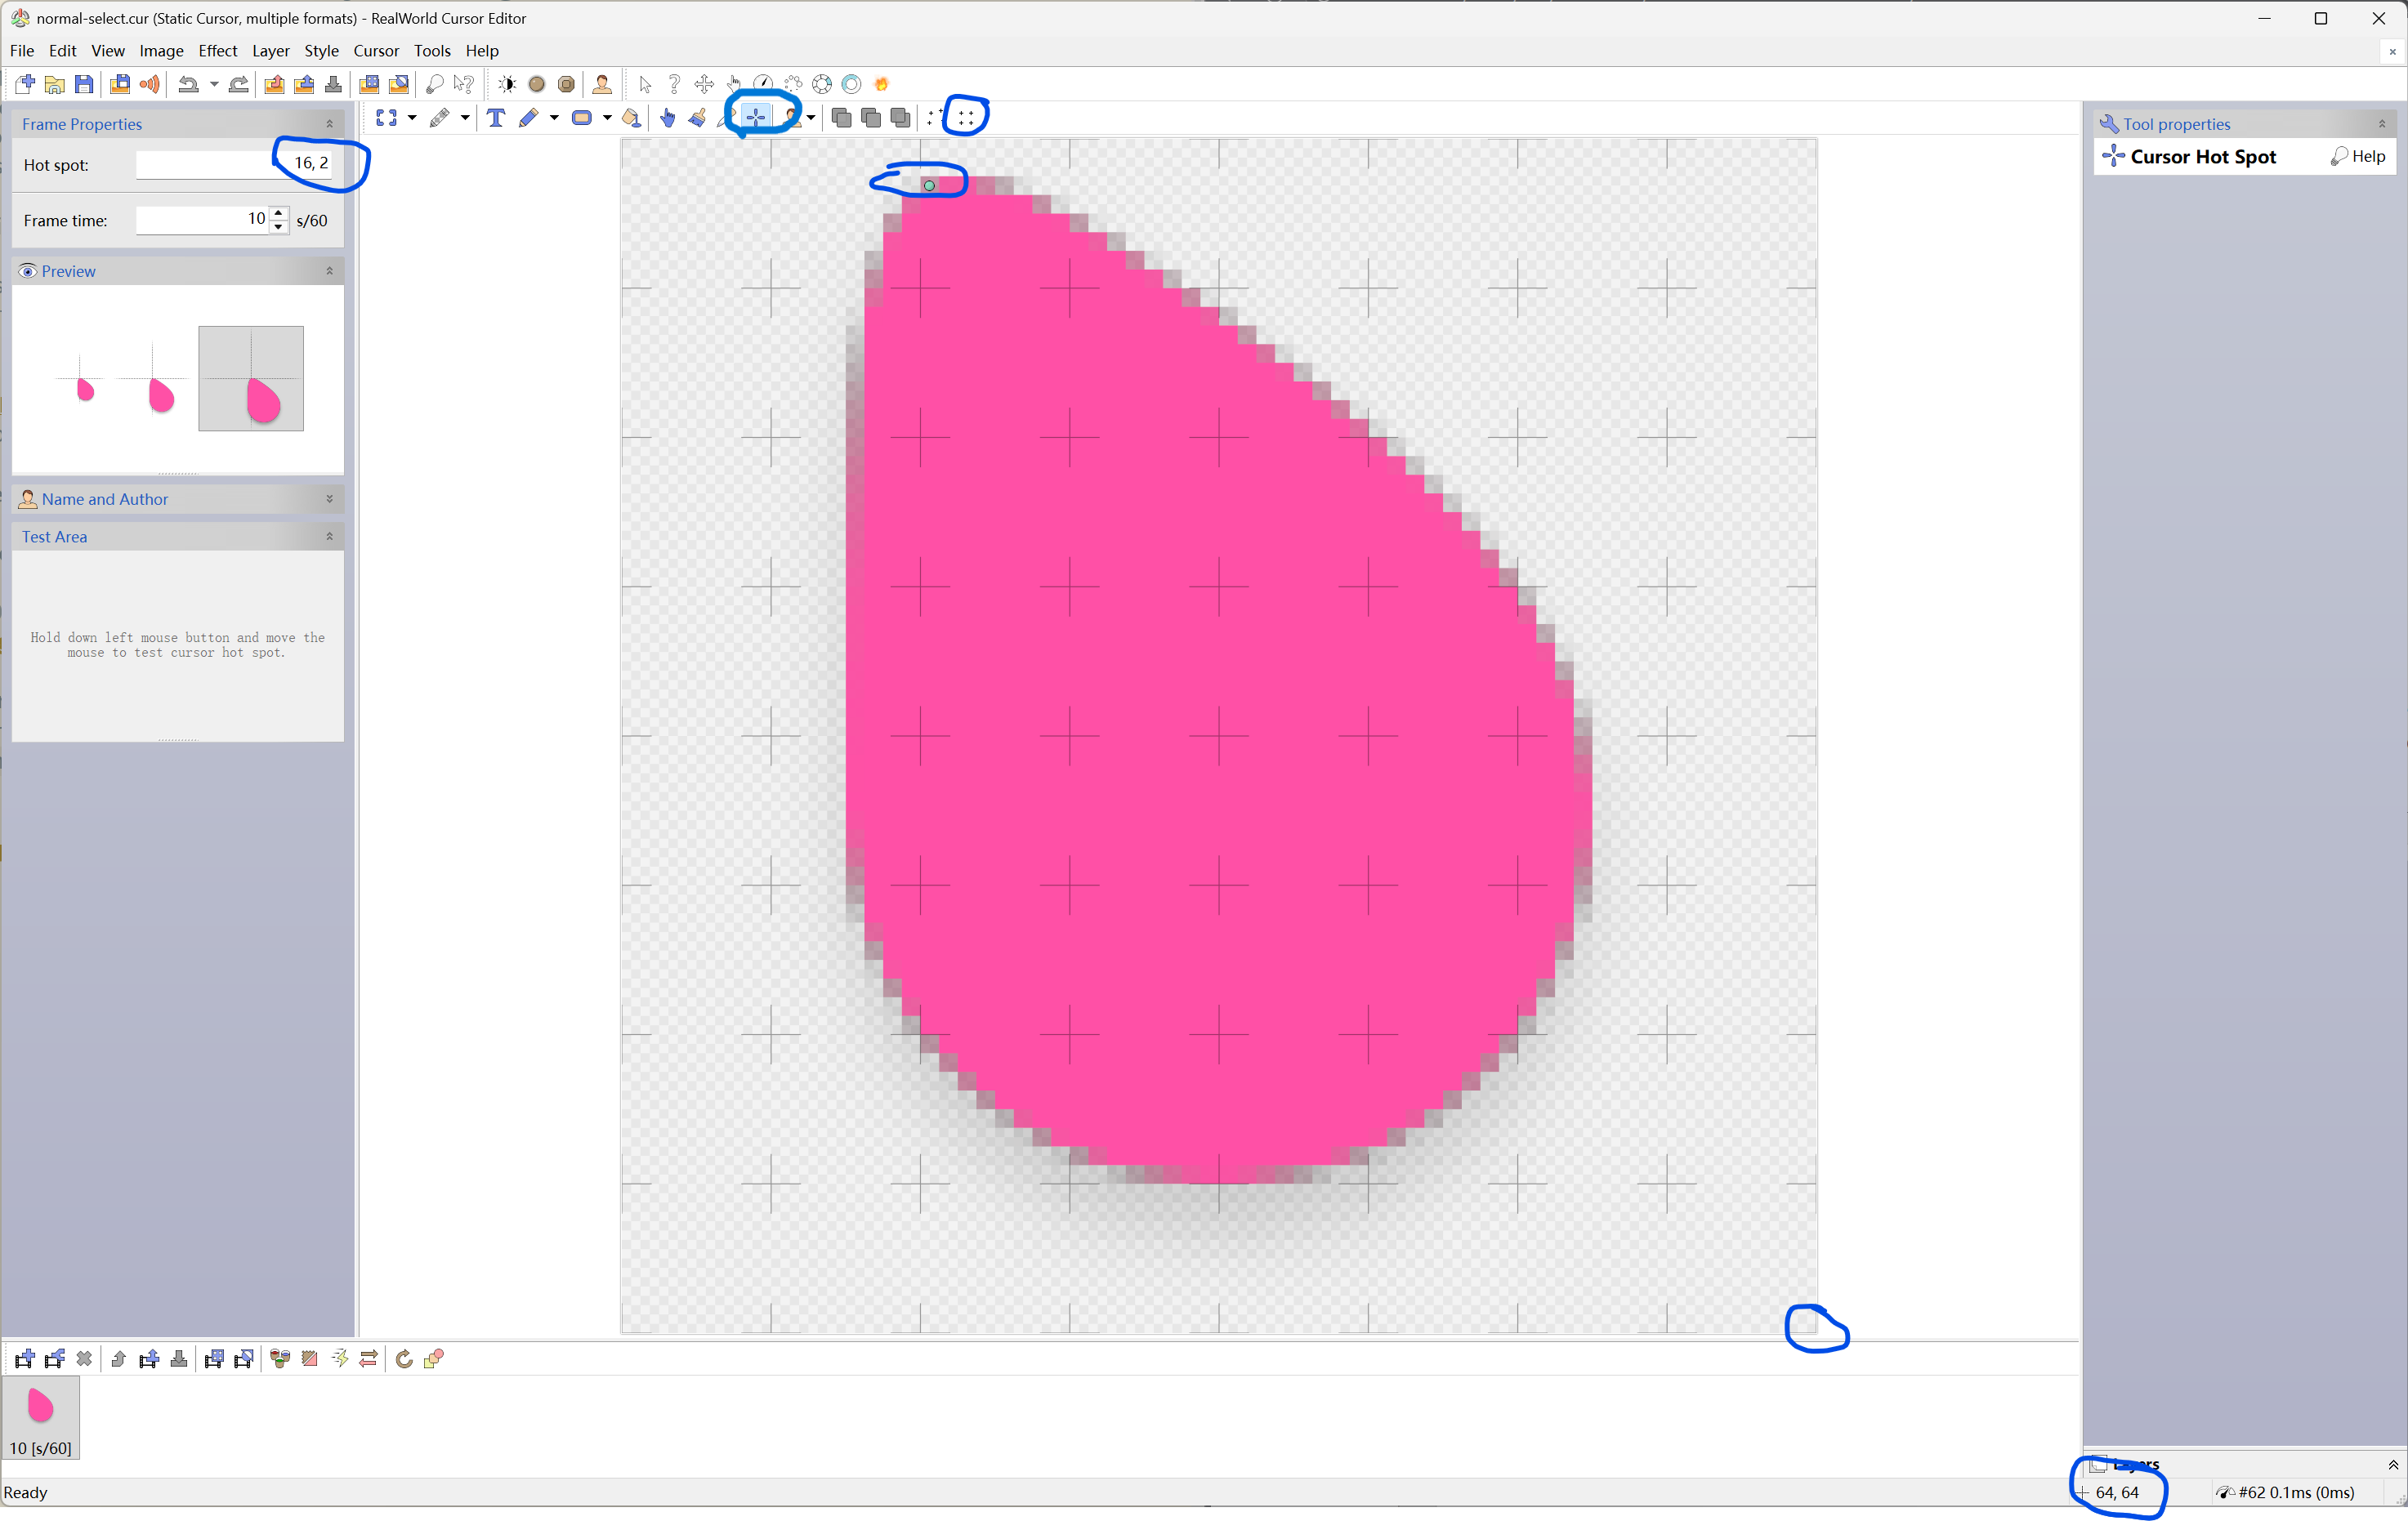Screen dimensions: 2408x1521
Task: Toggle the grid crosses display button
Action: (966, 118)
